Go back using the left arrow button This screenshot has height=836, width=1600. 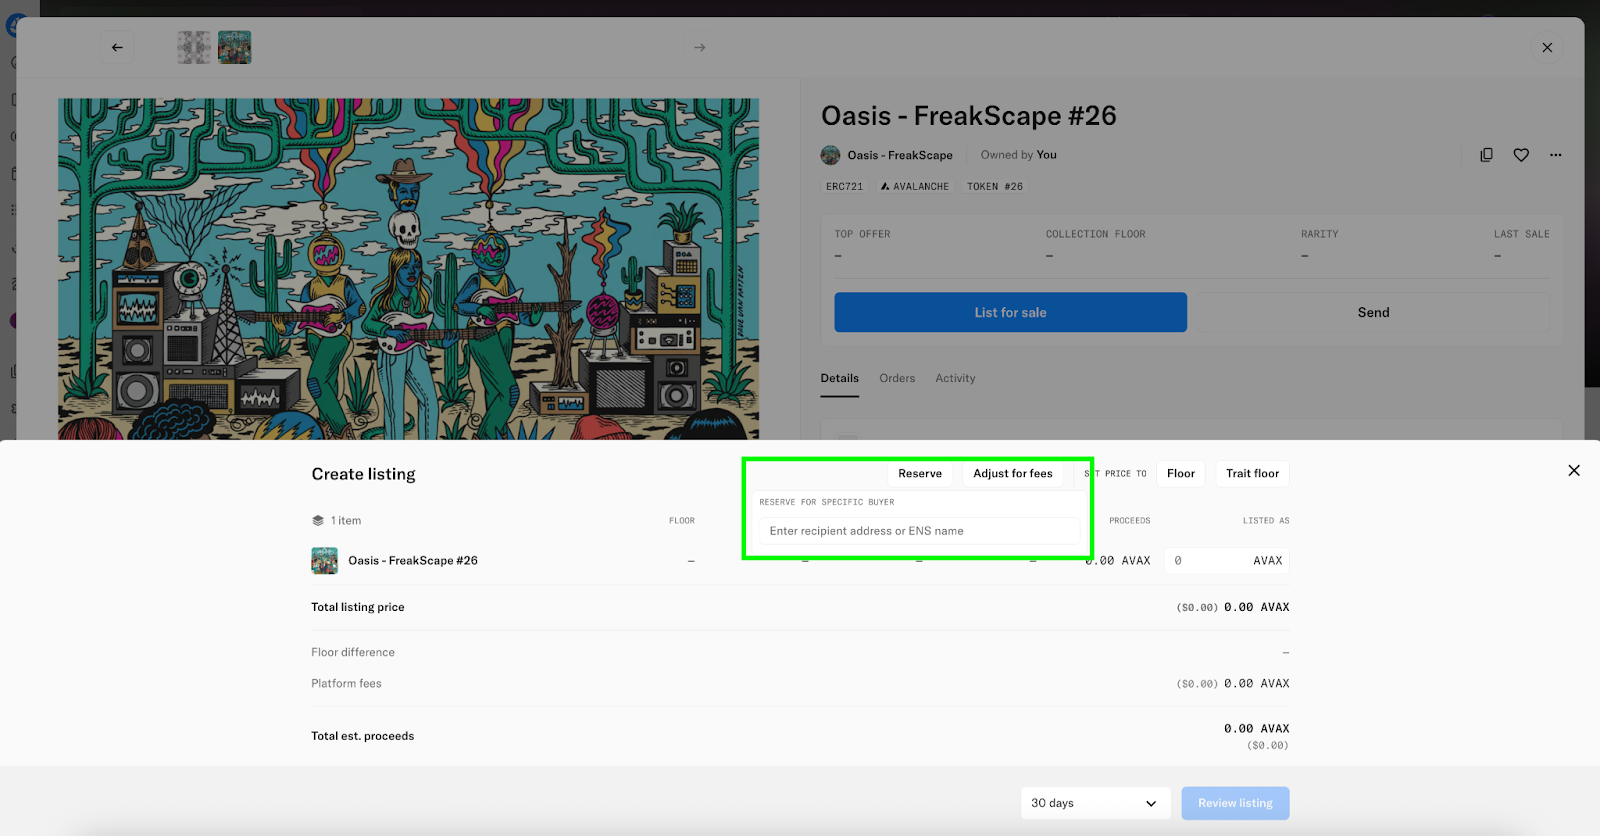[117, 47]
